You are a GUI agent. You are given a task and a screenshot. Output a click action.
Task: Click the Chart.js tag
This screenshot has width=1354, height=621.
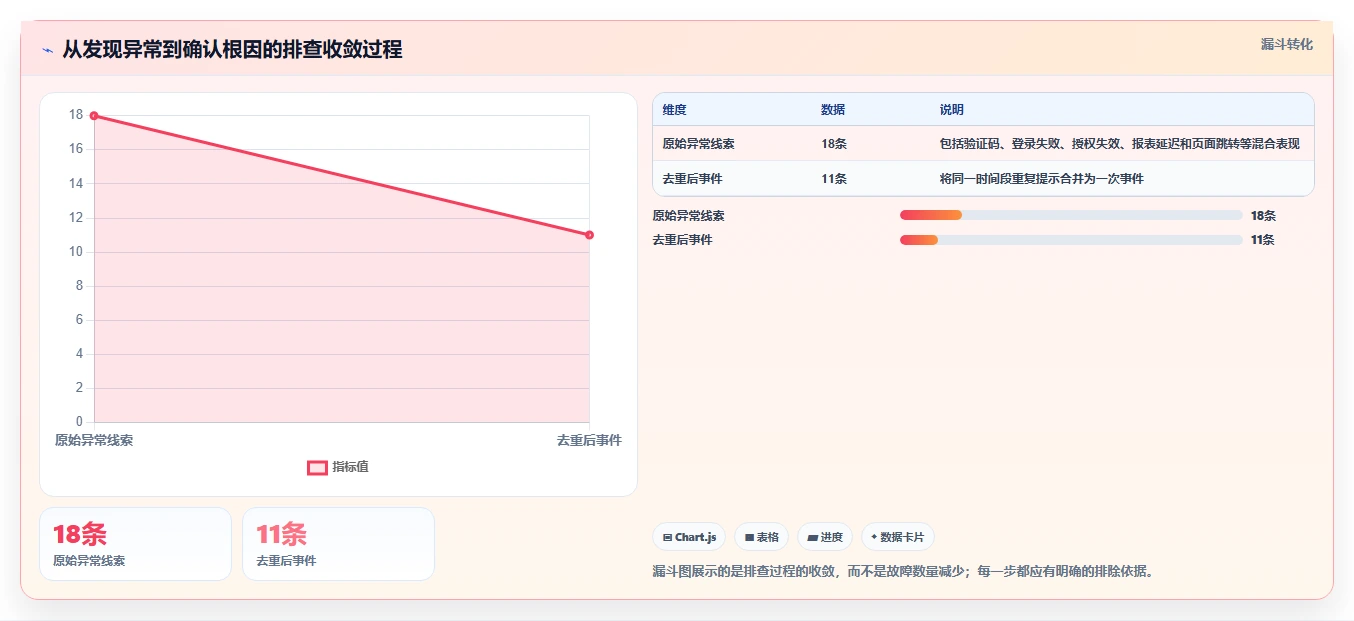pos(689,537)
